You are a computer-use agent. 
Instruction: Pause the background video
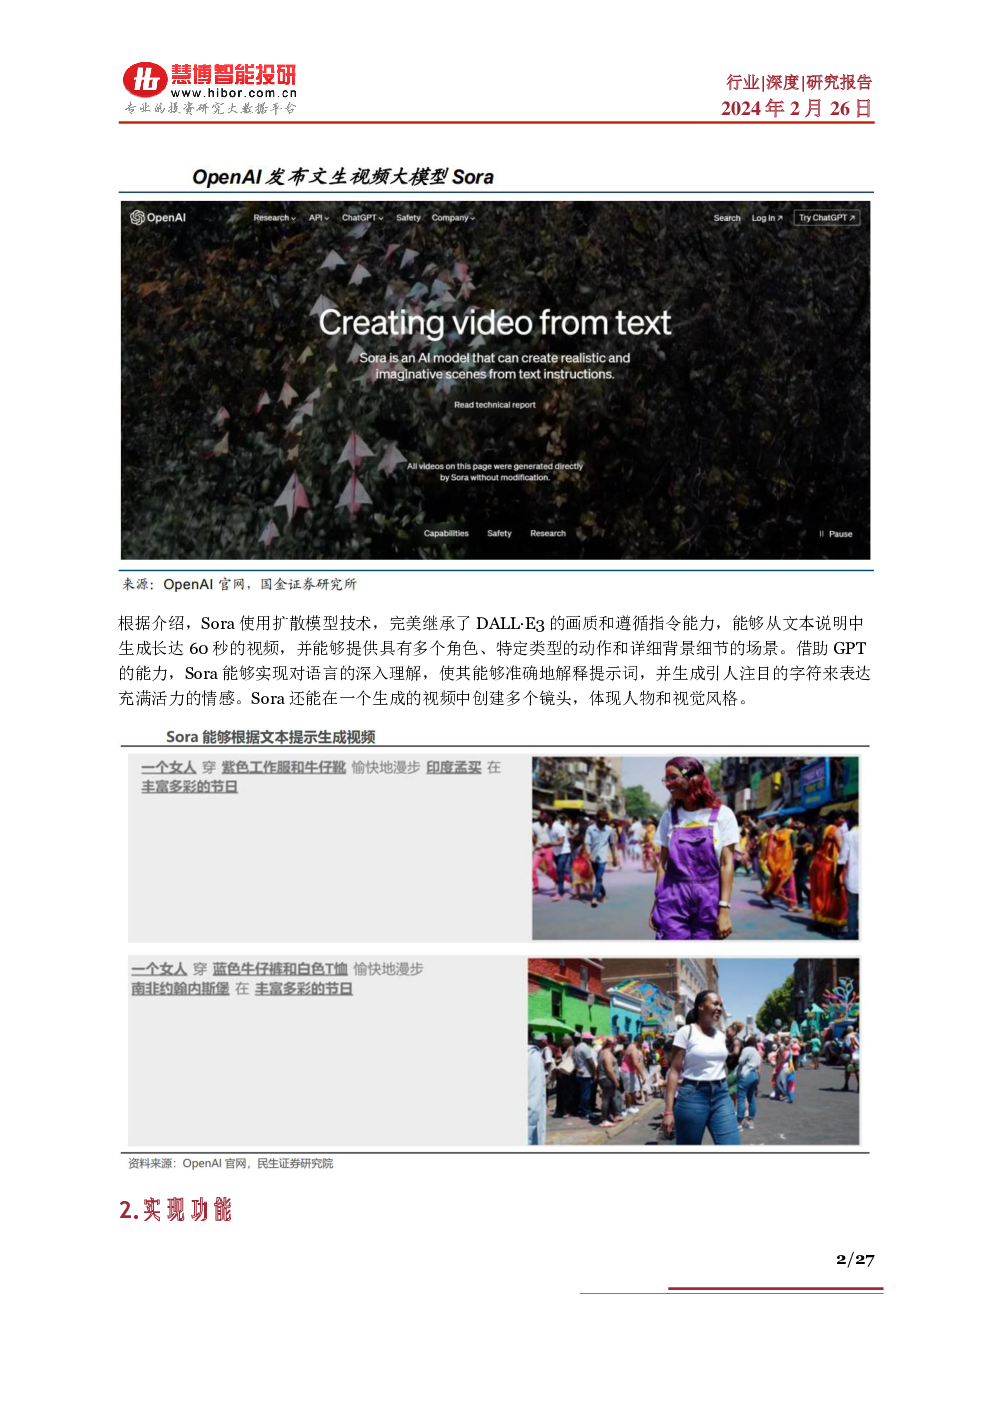pyautogui.click(x=836, y=534)
